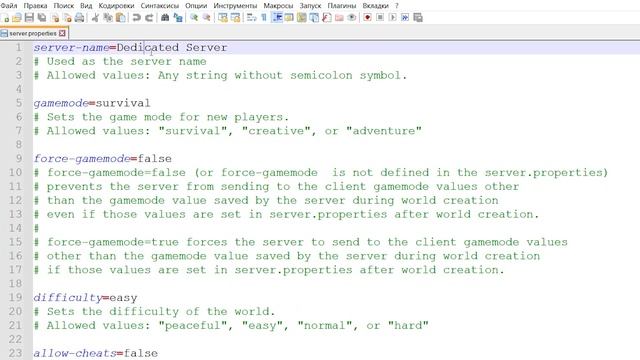This screenshot has height=360, width=640.
Task: Click the Save All icon
Action: pos(42,18)
